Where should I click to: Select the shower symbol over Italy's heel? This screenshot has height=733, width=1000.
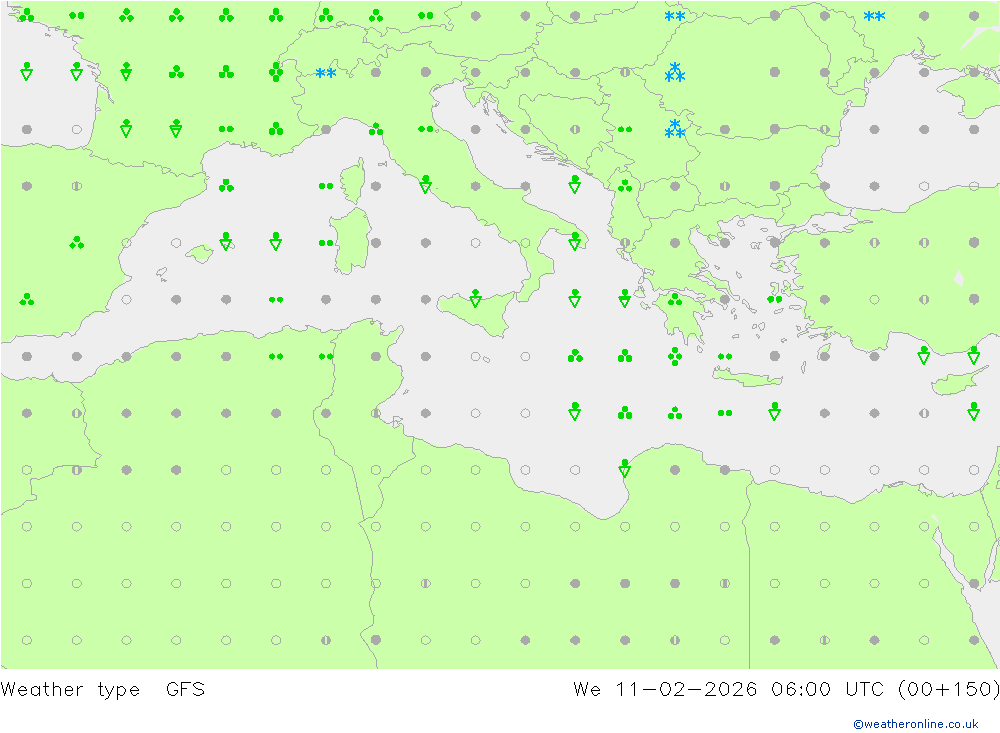pos(575,241)
